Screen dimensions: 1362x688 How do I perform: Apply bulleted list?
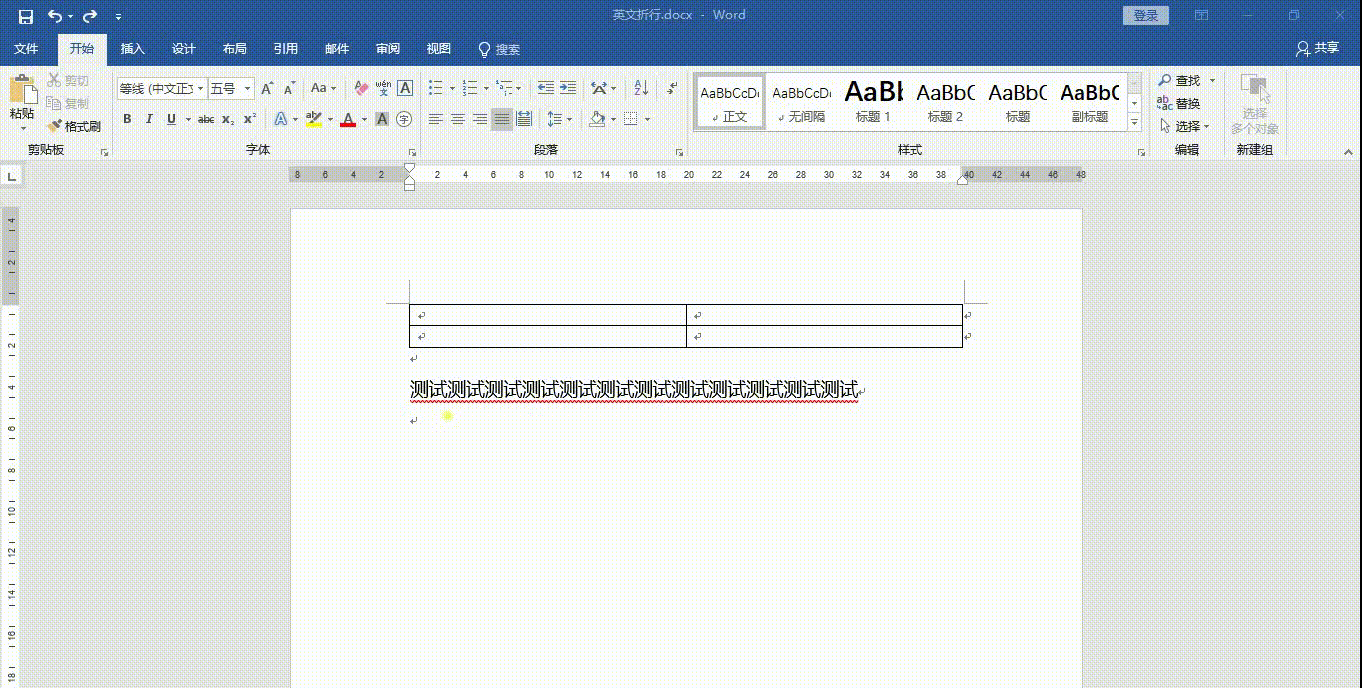(x=436, y=89)
